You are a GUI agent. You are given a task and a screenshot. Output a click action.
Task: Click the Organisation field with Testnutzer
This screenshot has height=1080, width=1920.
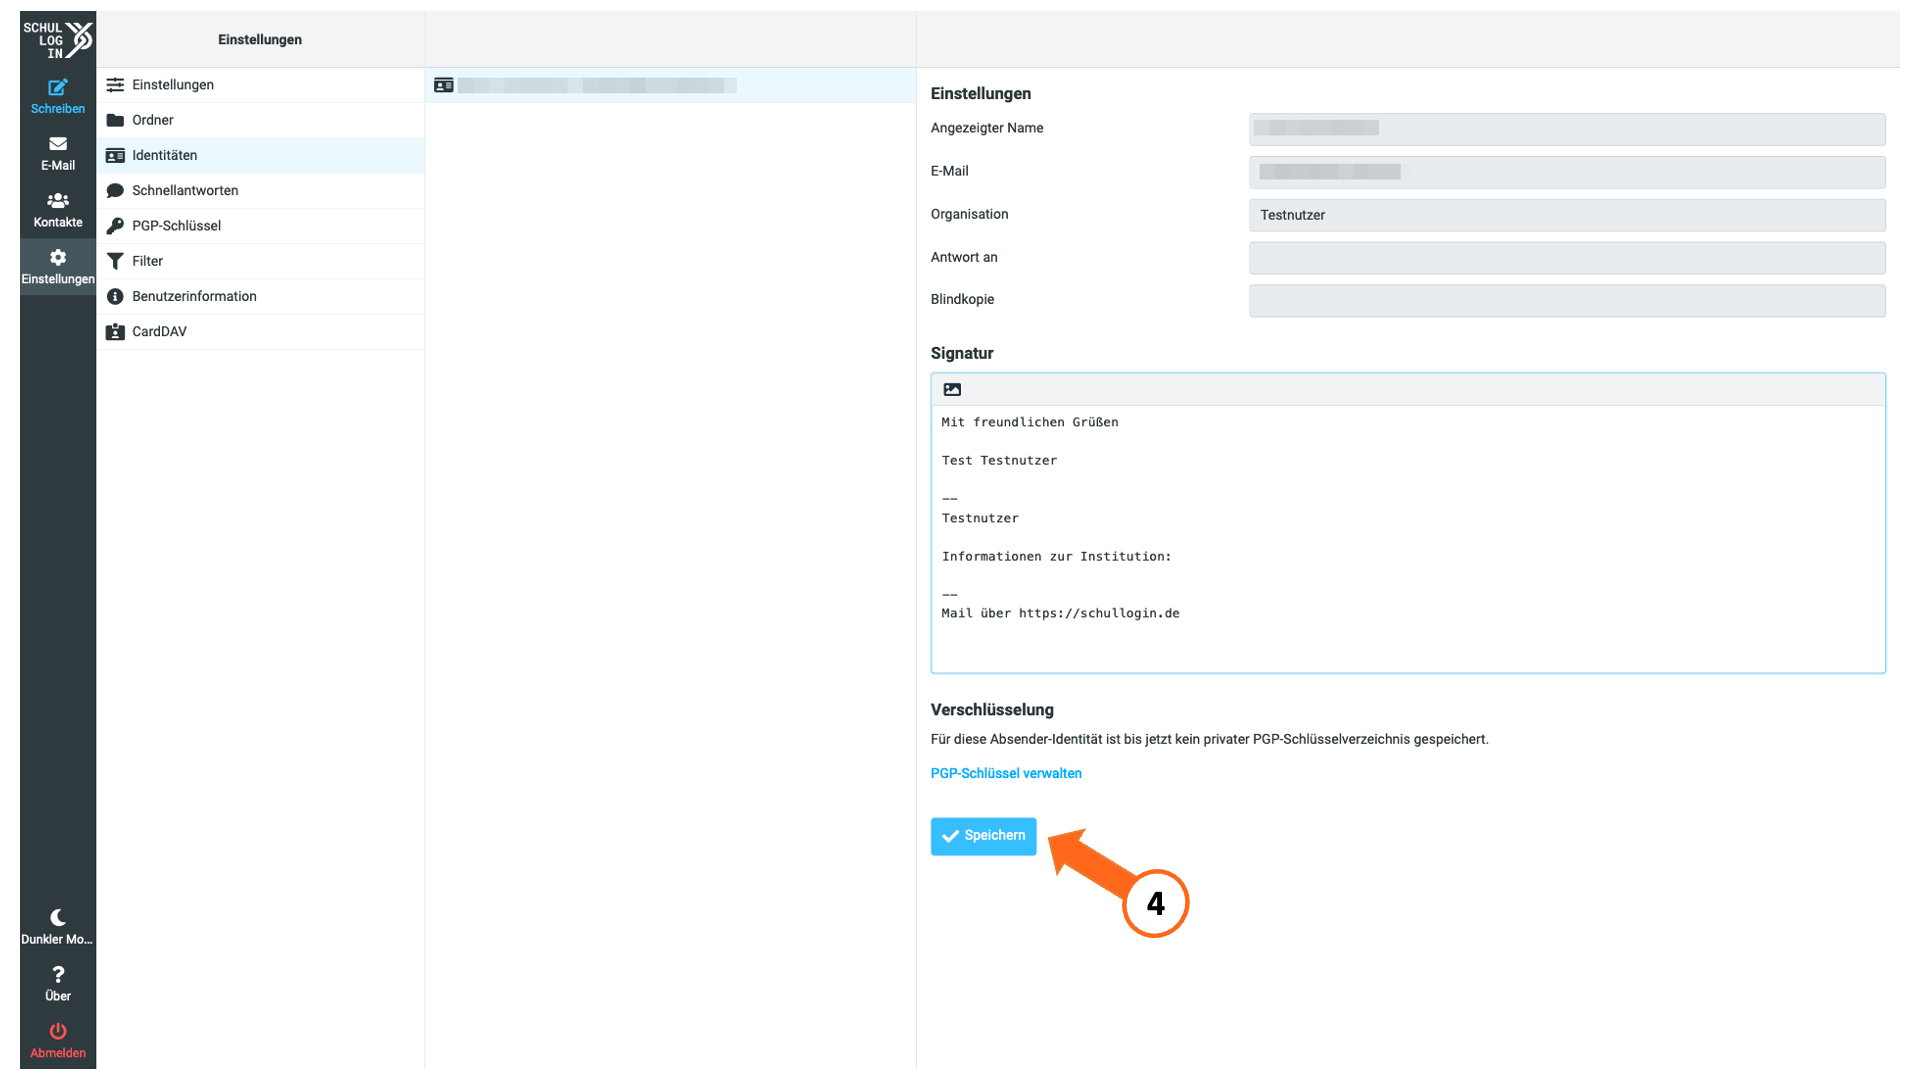coord(1567,215)
